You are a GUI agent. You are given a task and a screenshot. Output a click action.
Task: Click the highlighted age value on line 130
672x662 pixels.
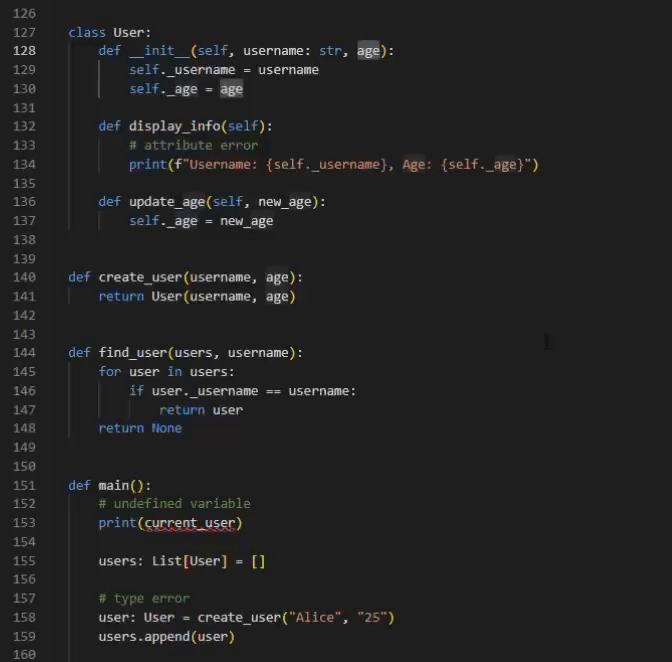click(231, 89)
